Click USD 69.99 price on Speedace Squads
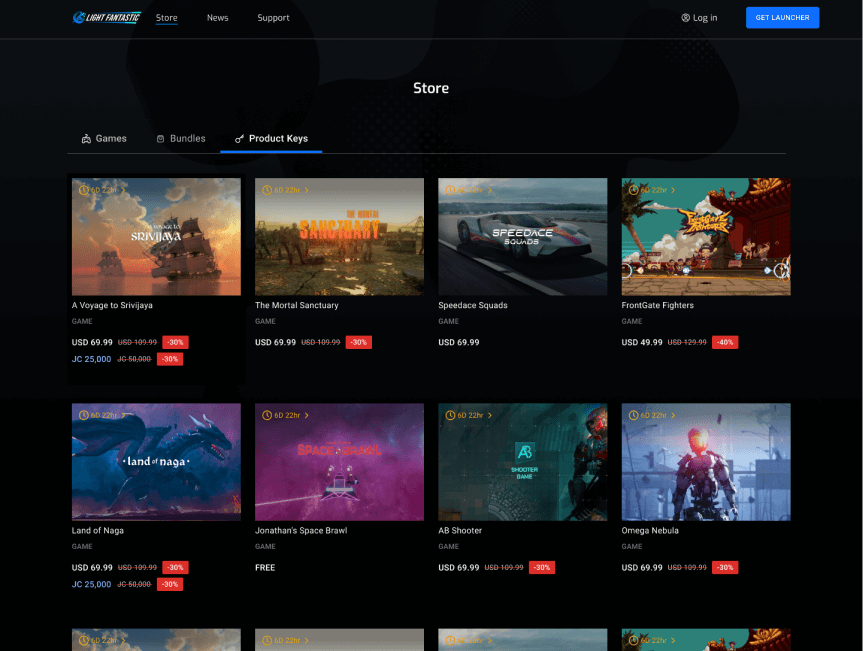The height and width of the screenshot is (651, 863). click(x=458, y=342)
